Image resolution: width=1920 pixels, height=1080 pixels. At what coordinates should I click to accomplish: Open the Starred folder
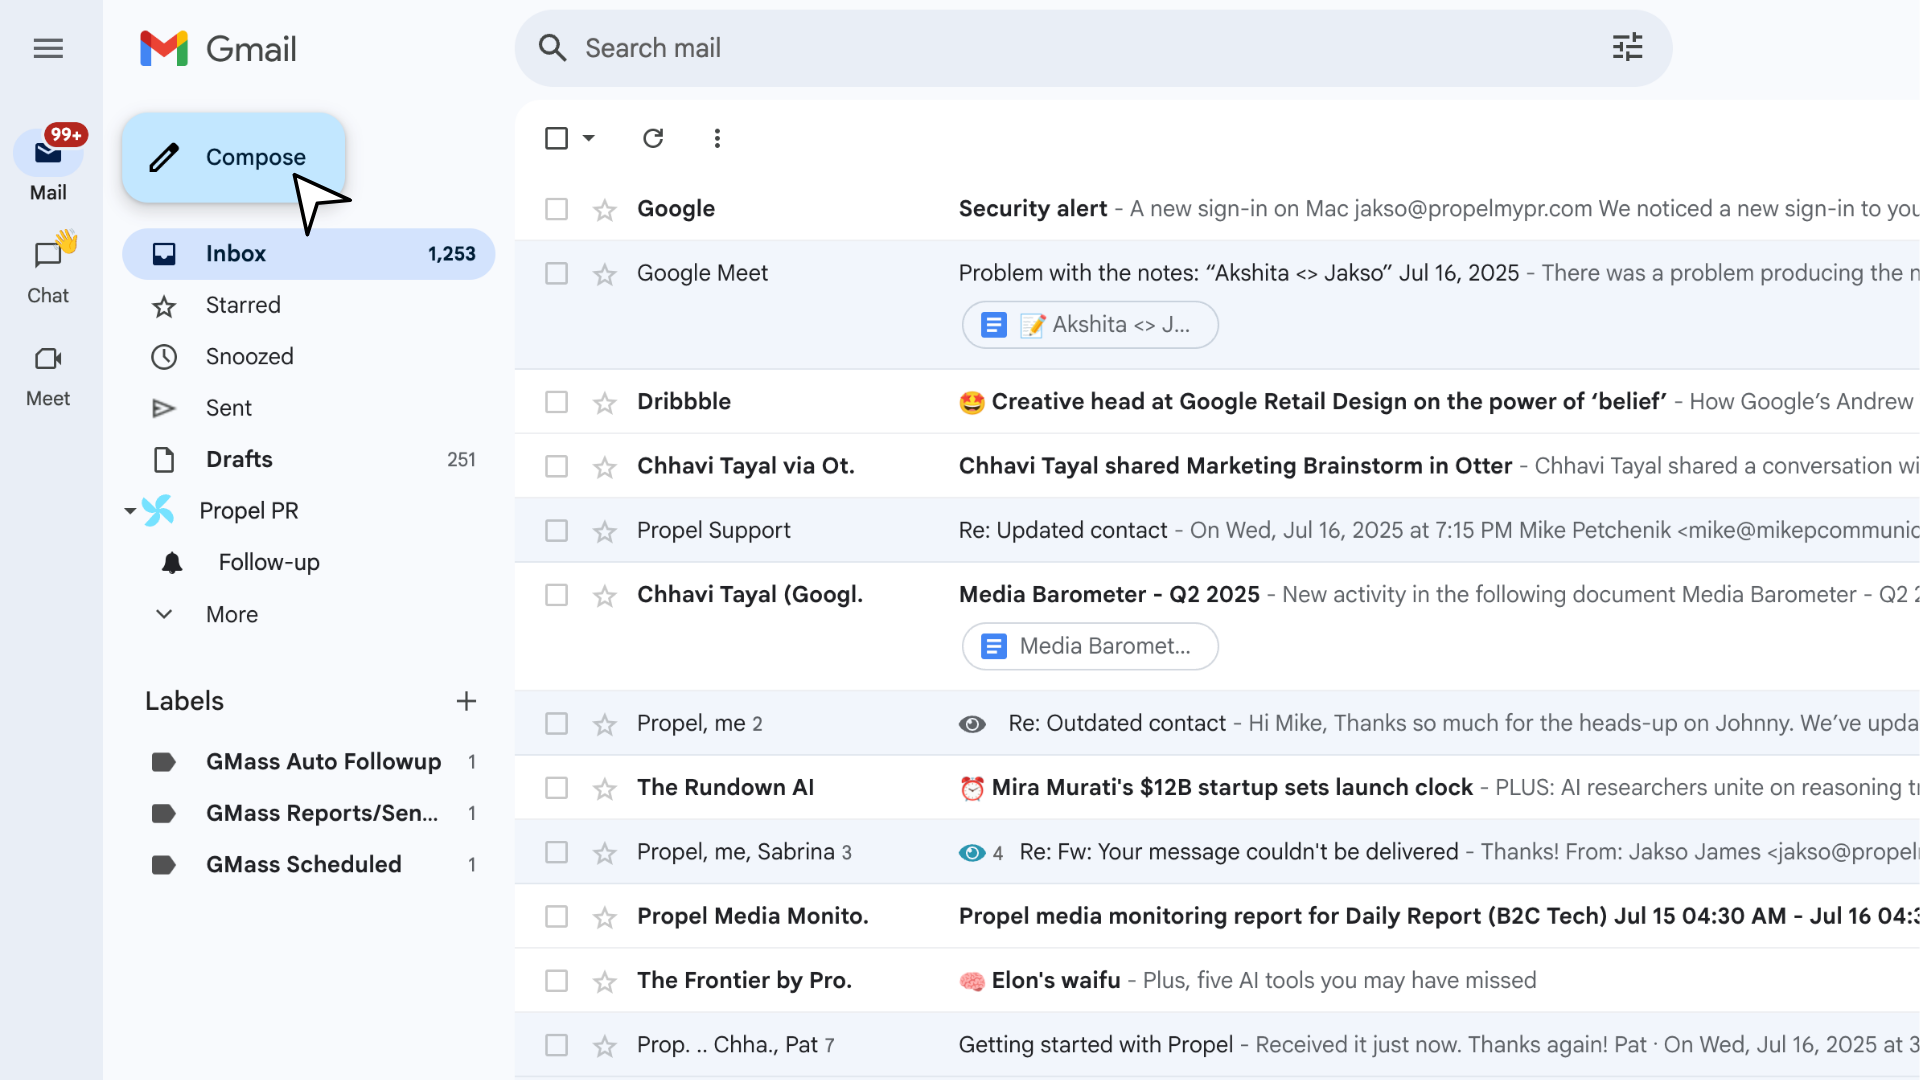(x=309, y=305)
